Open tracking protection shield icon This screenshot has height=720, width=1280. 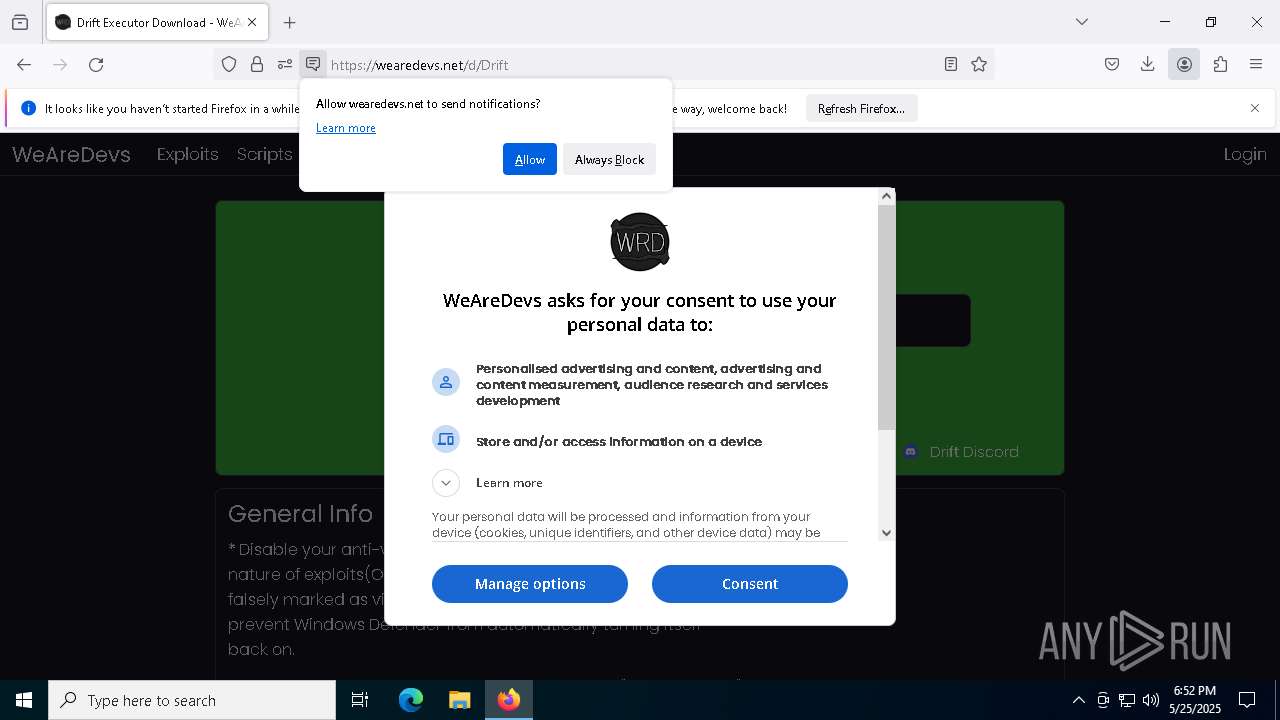pyautogui.click(x=229, y=65)
